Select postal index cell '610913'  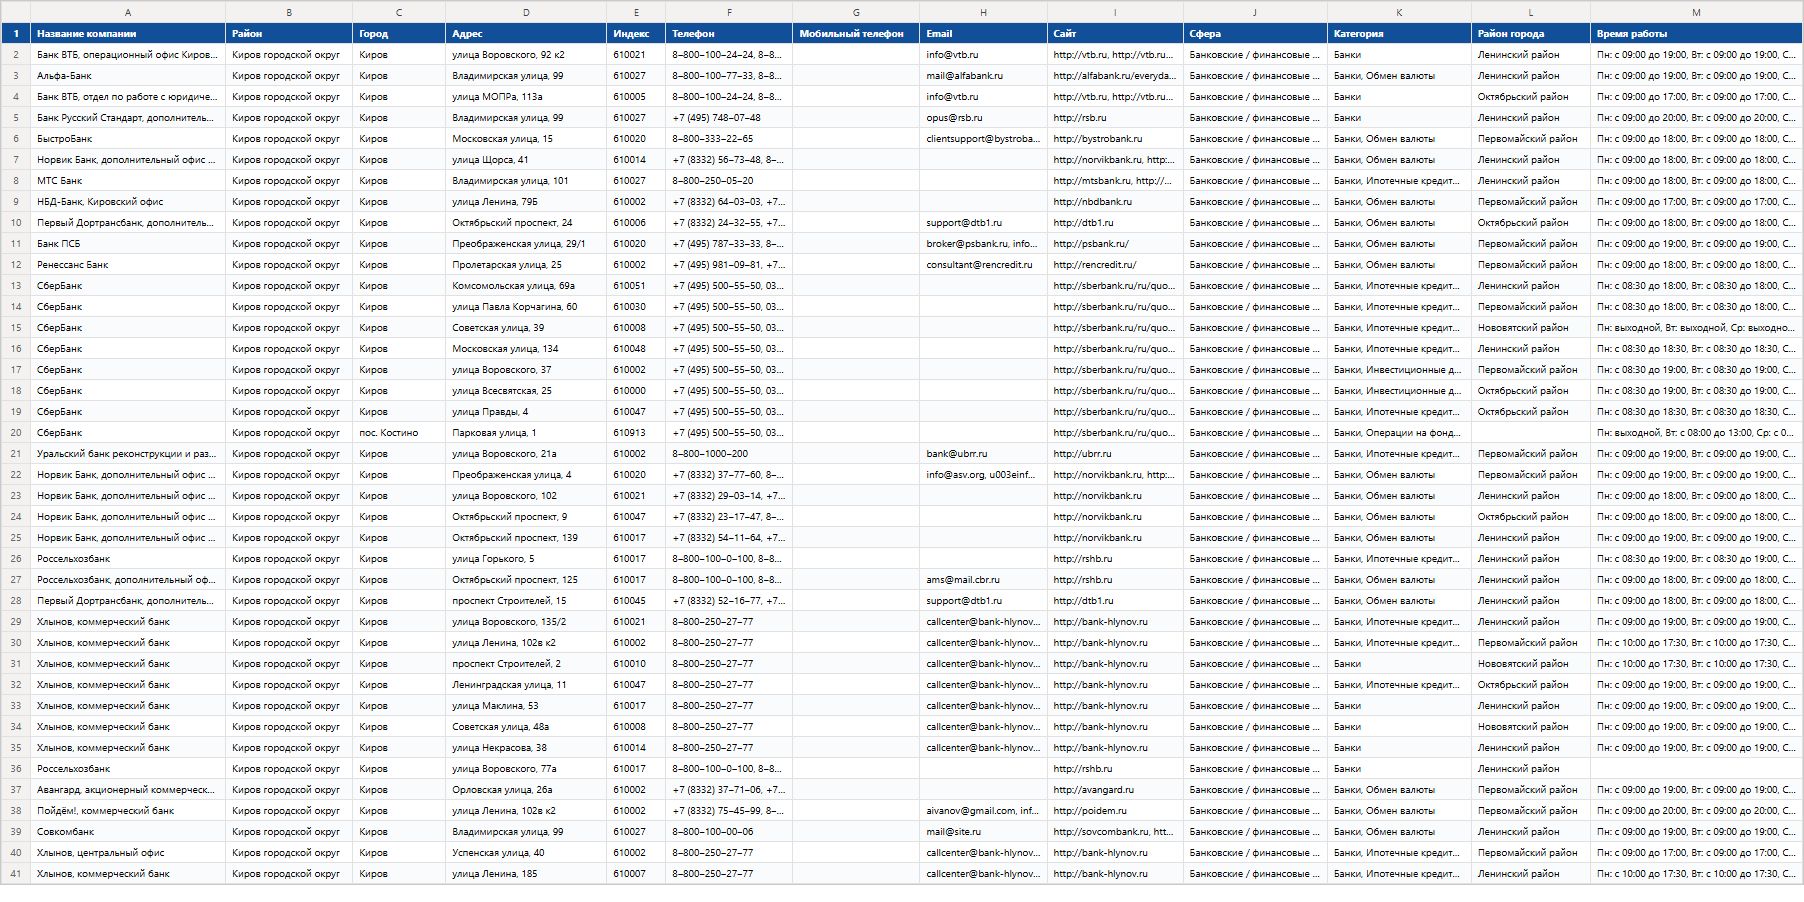636,433
